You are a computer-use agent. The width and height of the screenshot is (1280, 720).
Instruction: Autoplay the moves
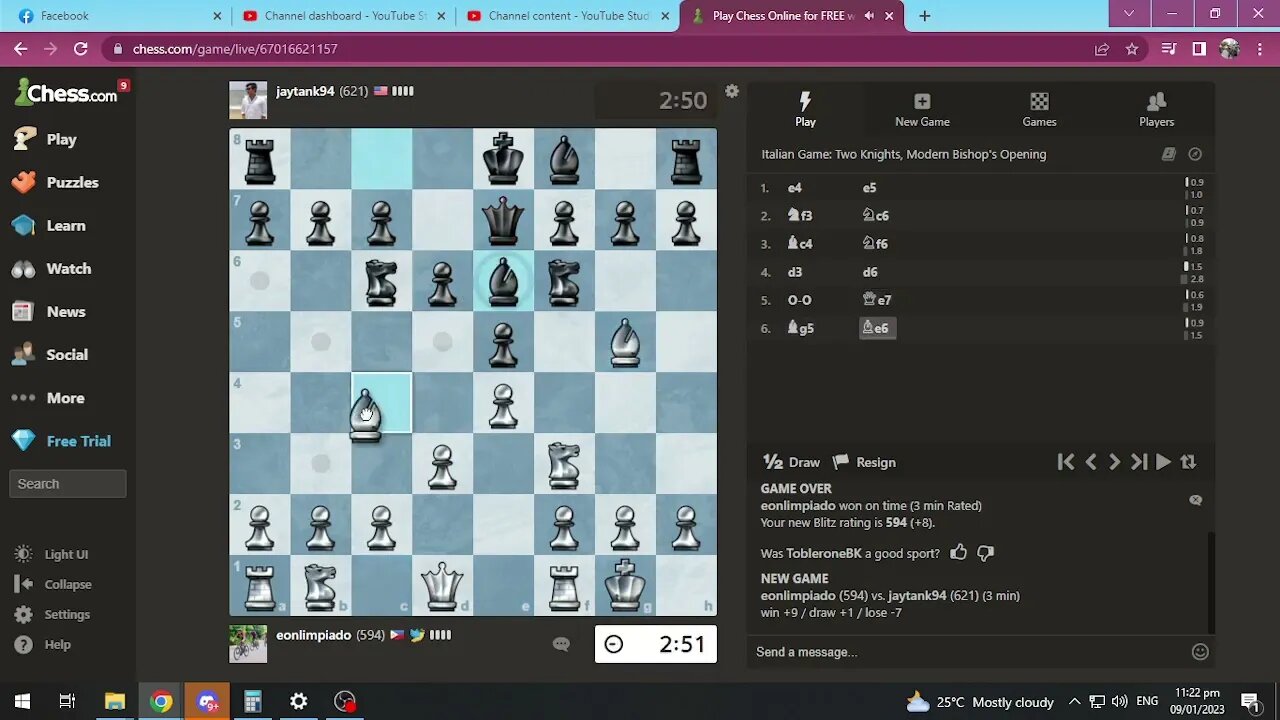pos(1163,462)
